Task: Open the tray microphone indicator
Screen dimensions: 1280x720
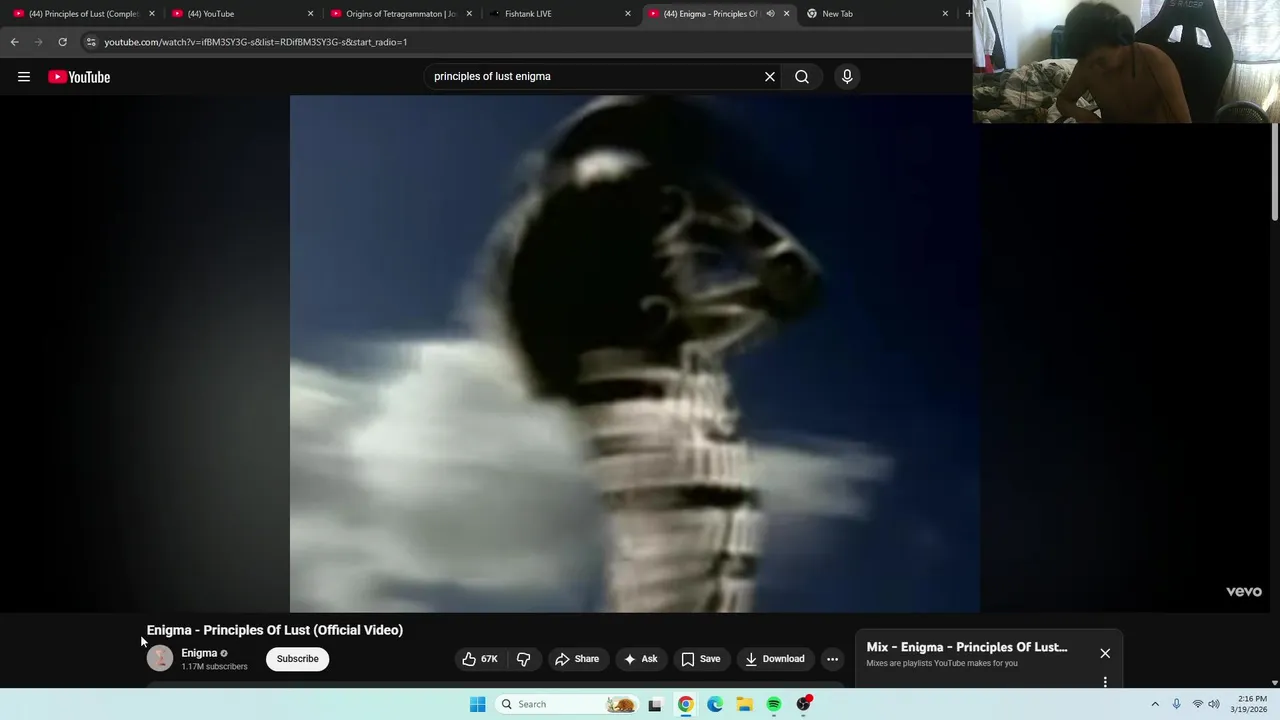Action: tap(1176, 704)
